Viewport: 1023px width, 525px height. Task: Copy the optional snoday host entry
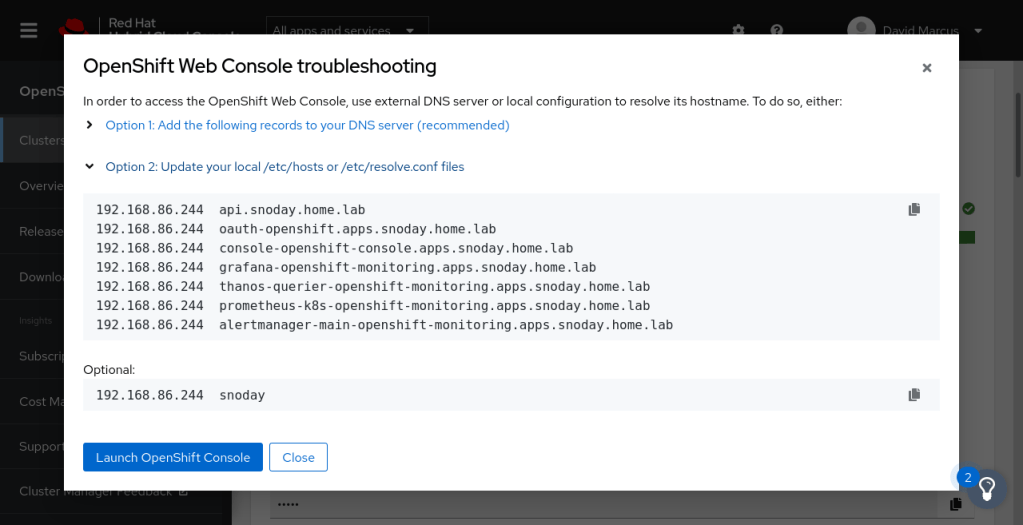pos(914,395)
